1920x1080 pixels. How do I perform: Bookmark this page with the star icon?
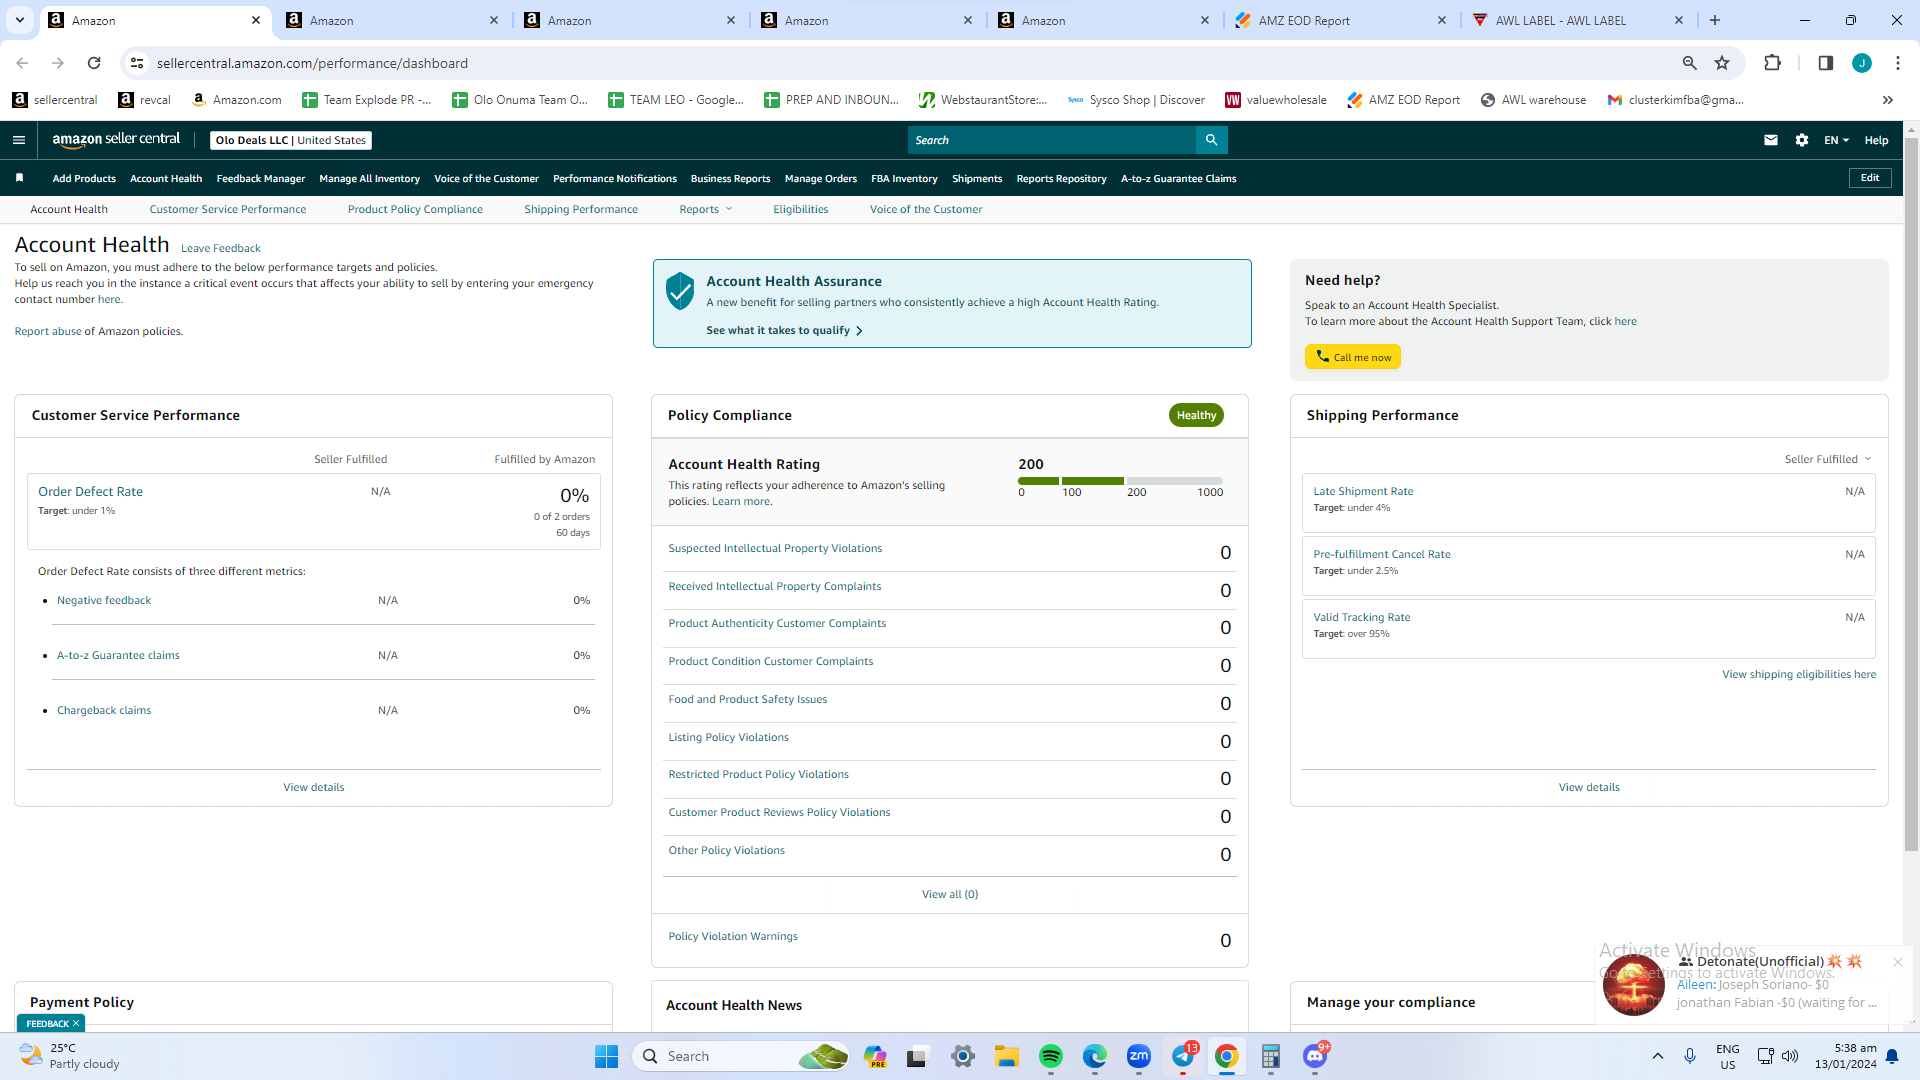point(1722,63)
